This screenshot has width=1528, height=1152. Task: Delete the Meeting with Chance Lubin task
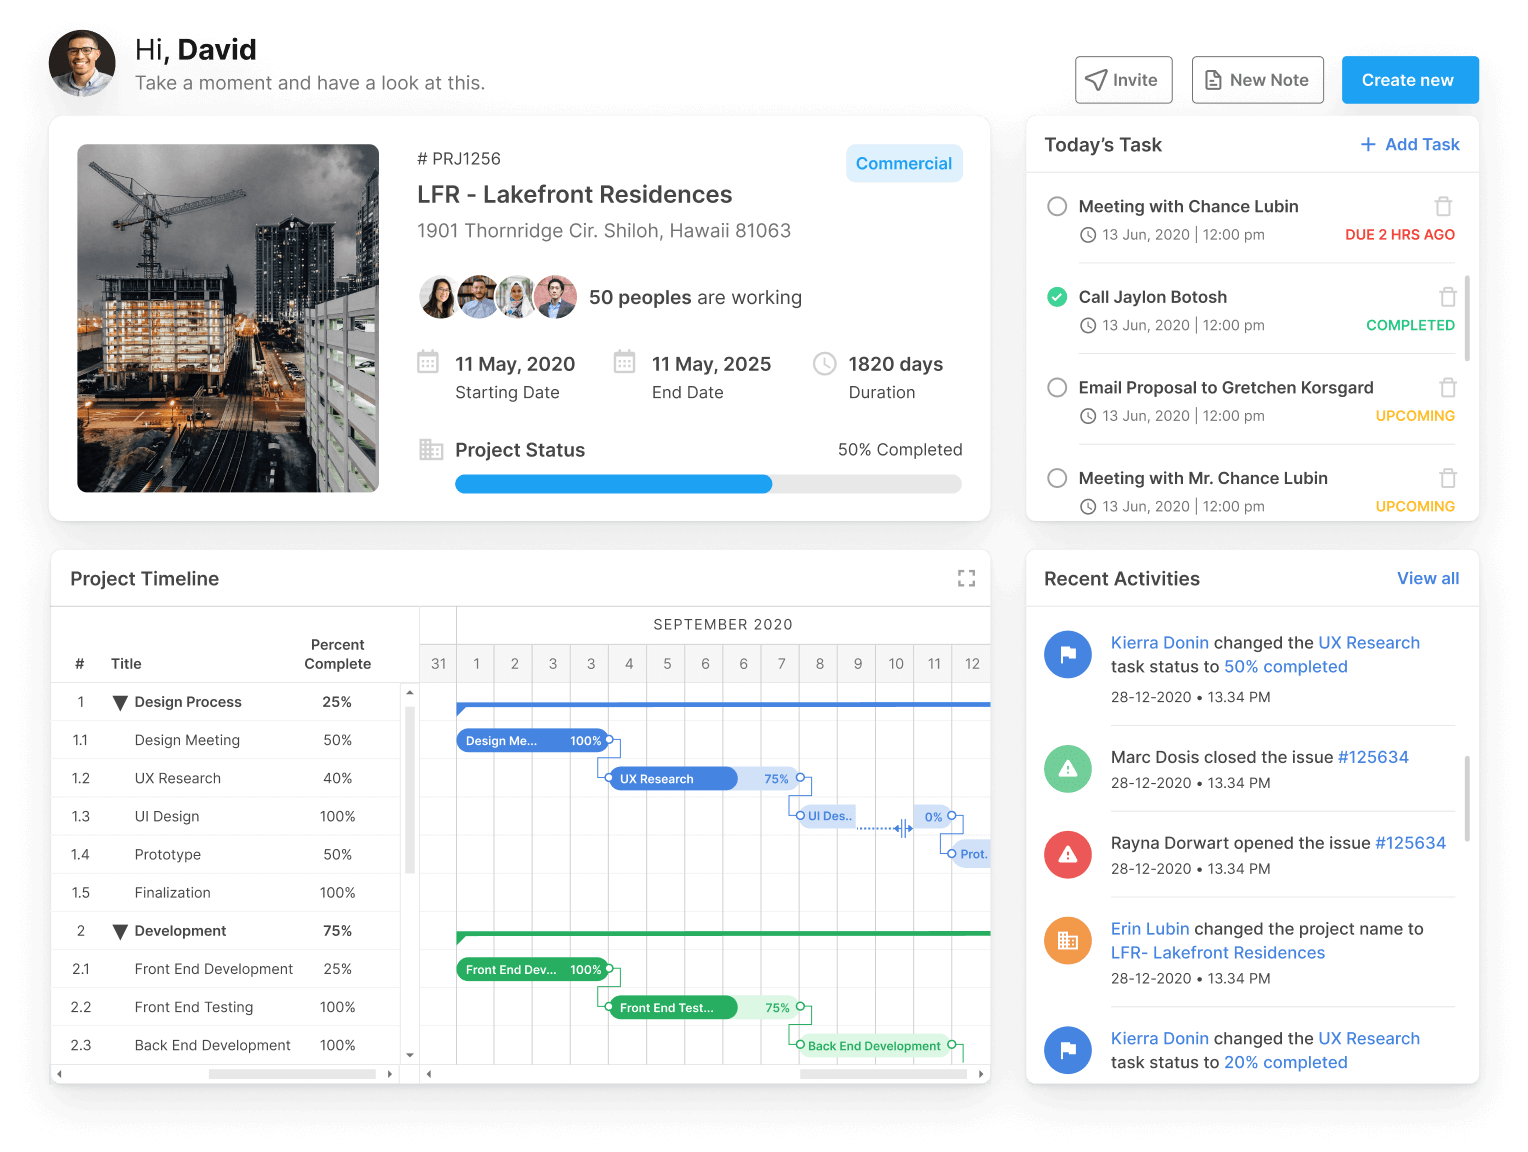[x=1443, y=206]
